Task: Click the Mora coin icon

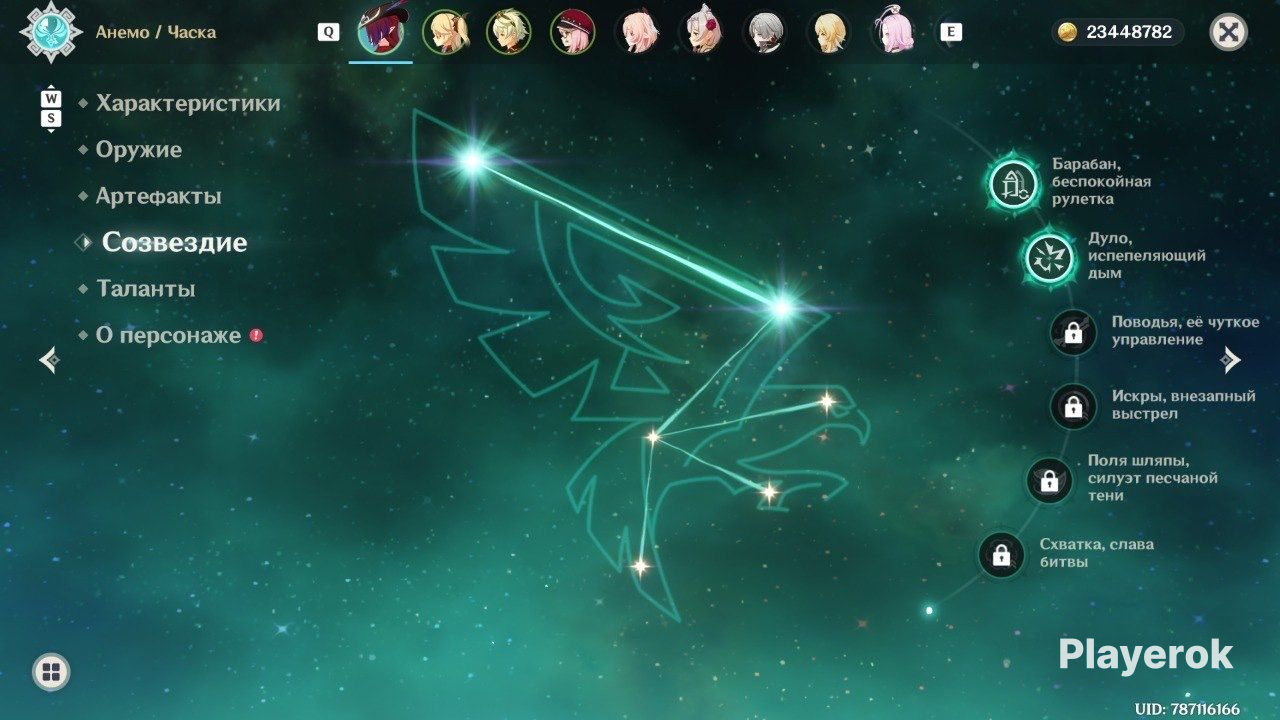Action: 1068,32
